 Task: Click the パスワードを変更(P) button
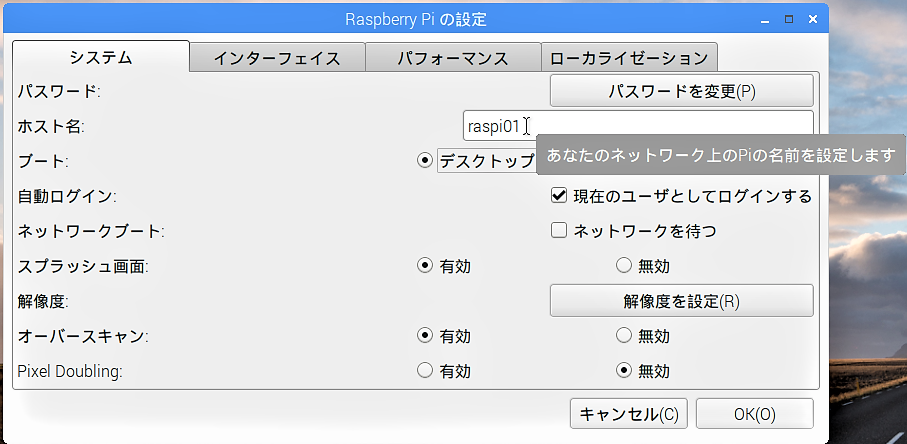coord(681,91)
